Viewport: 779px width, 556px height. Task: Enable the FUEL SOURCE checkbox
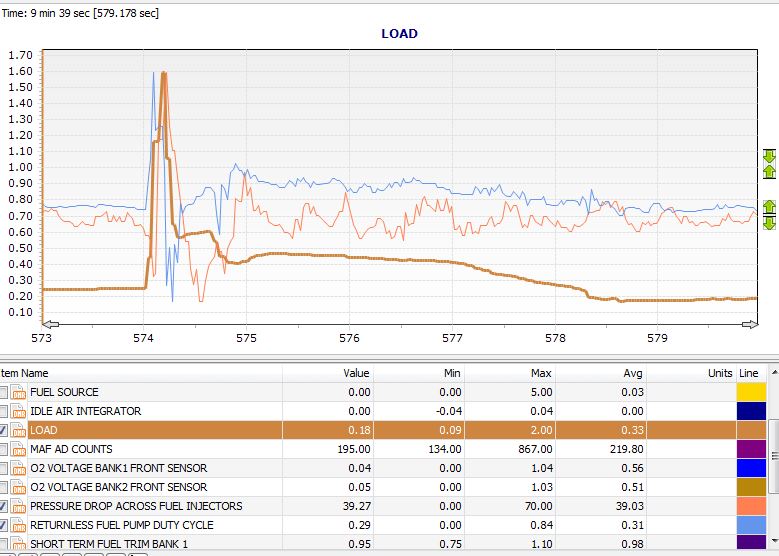3,393
